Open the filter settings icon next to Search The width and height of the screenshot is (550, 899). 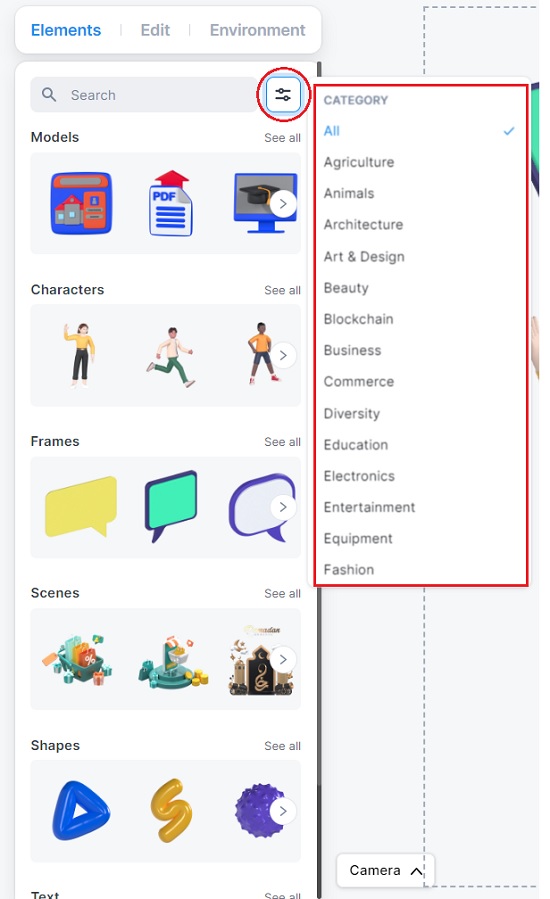click(283, 95)
